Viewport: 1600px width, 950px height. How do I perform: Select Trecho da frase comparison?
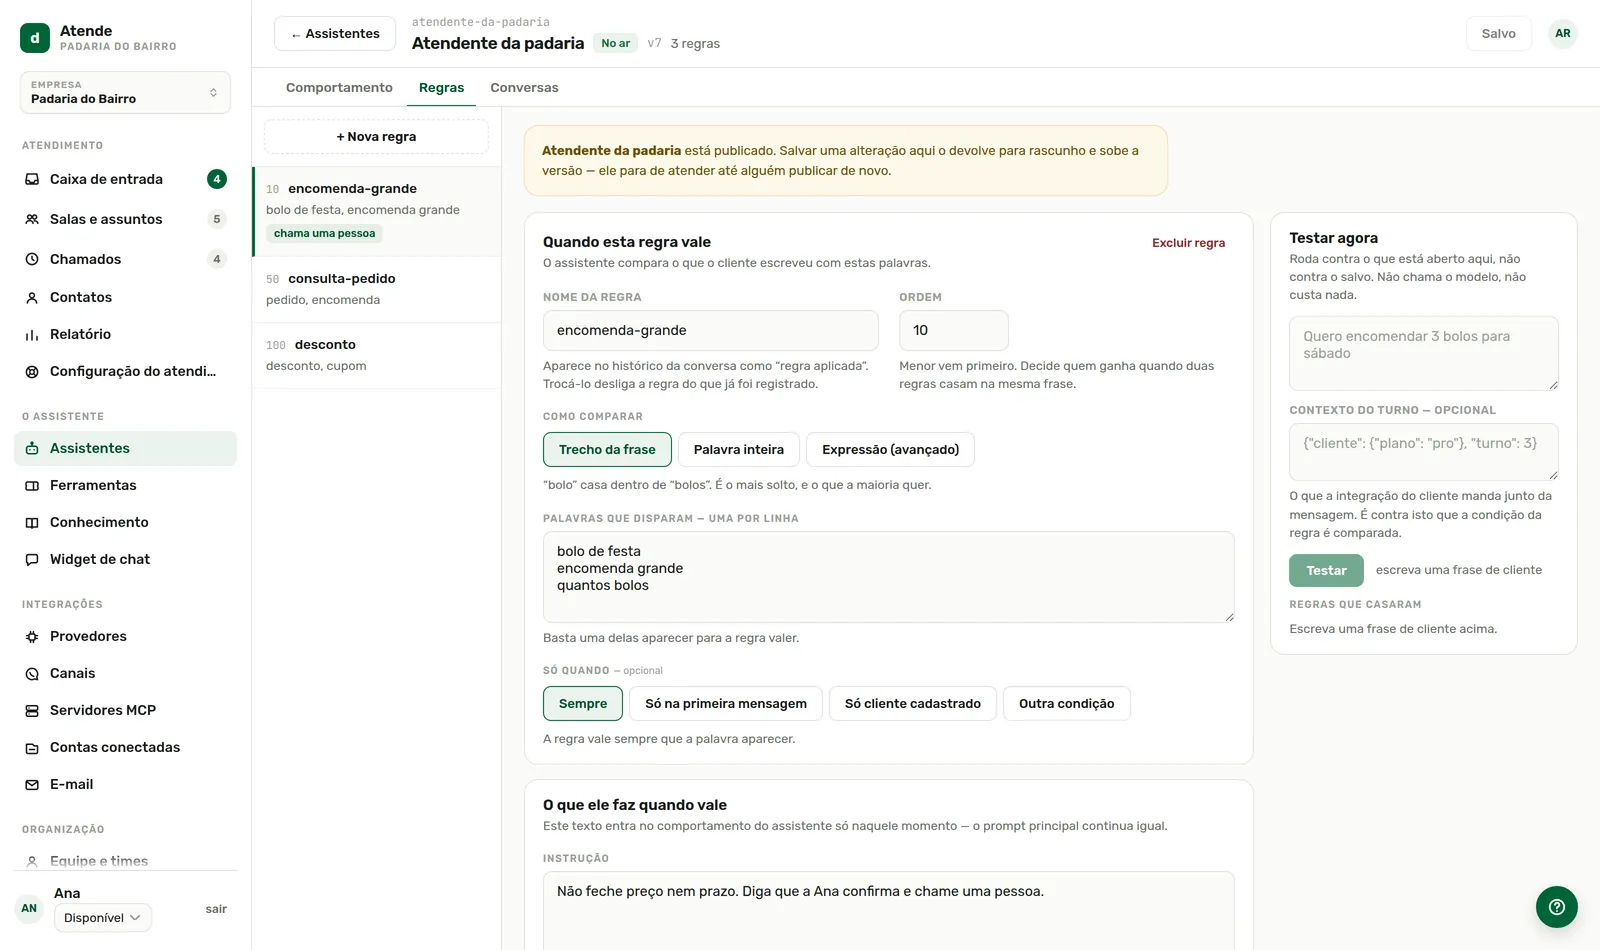pos(607,449)
